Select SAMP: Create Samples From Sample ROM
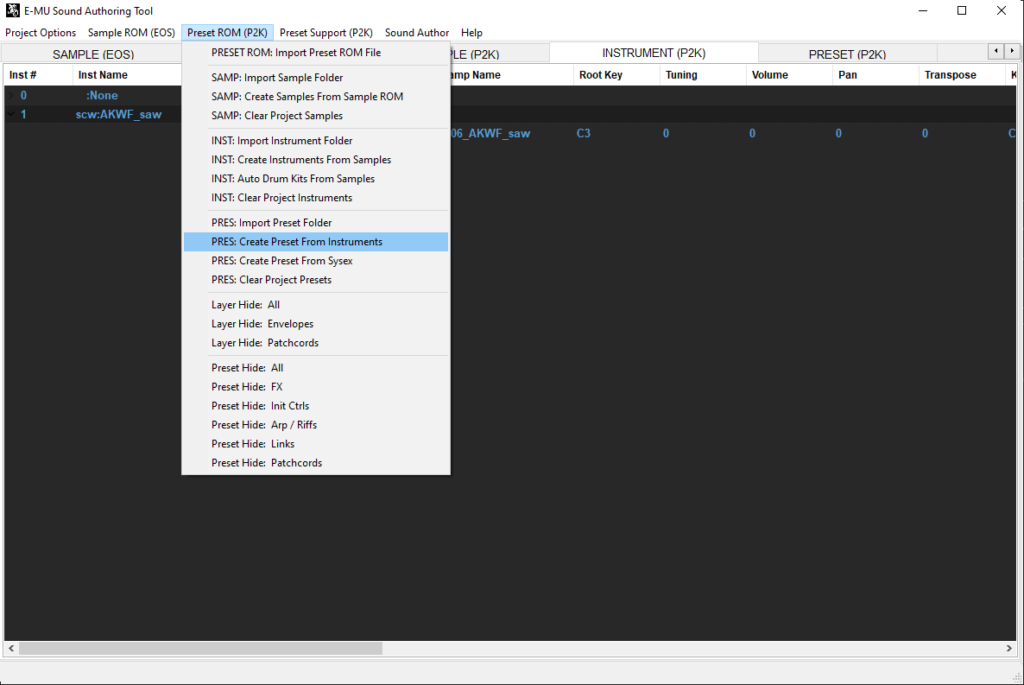 click(x=316, y=97)
